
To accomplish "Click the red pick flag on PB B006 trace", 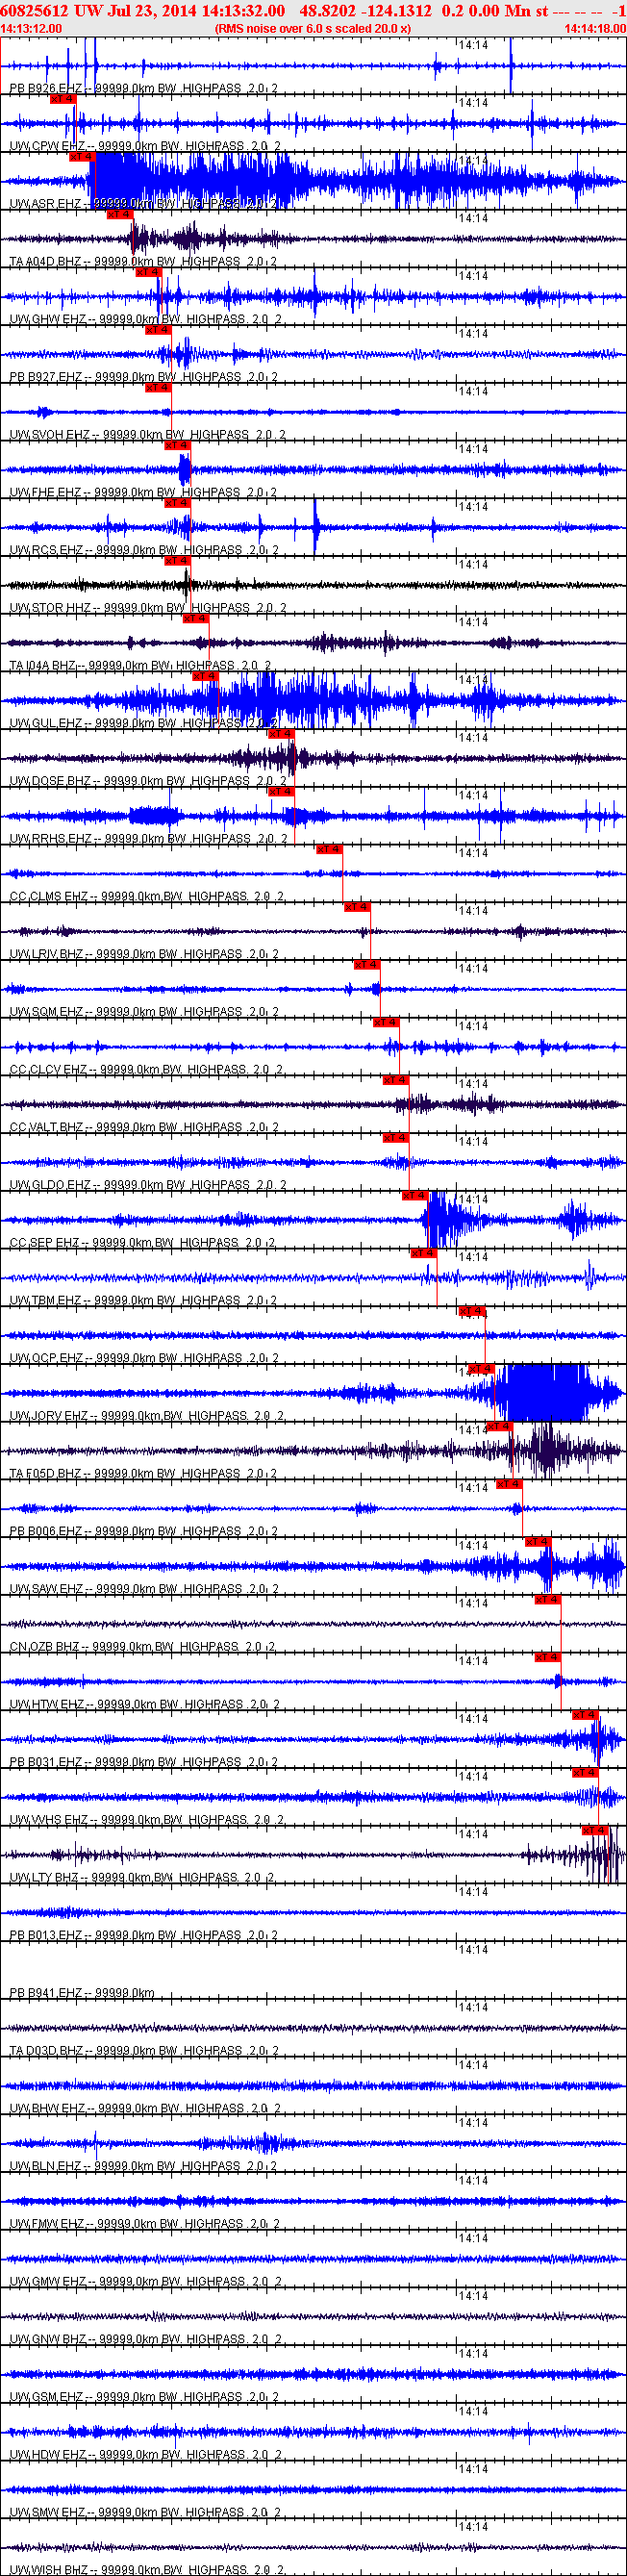I will (x=510, y=1485).
